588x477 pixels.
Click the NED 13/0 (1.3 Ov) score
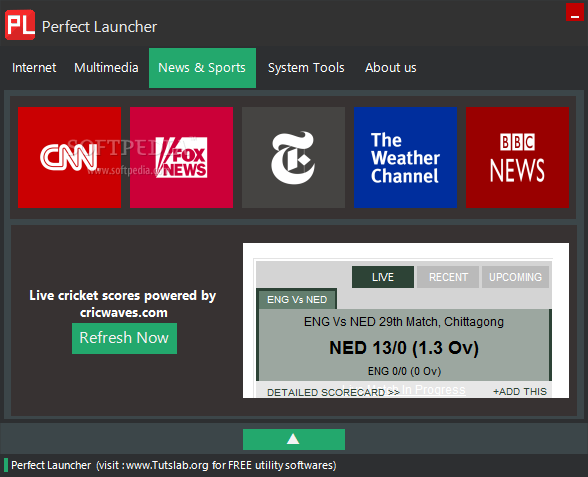404,348
